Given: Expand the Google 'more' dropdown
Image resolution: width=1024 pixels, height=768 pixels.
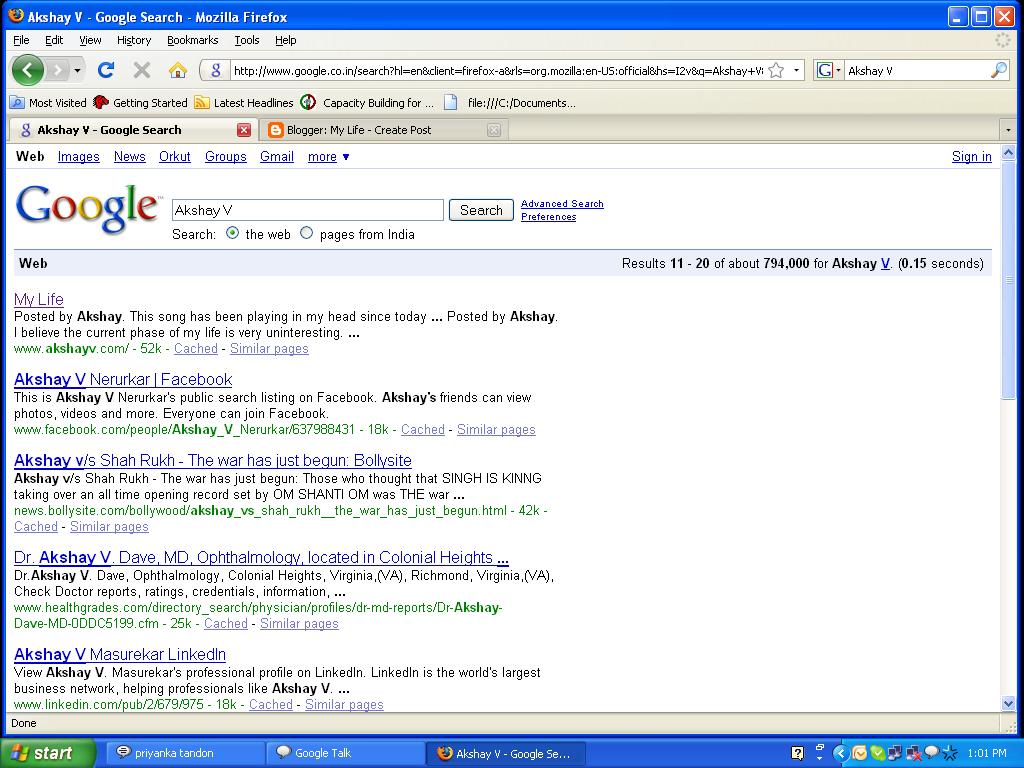Looking at the screenshot, I should (328, 157).
